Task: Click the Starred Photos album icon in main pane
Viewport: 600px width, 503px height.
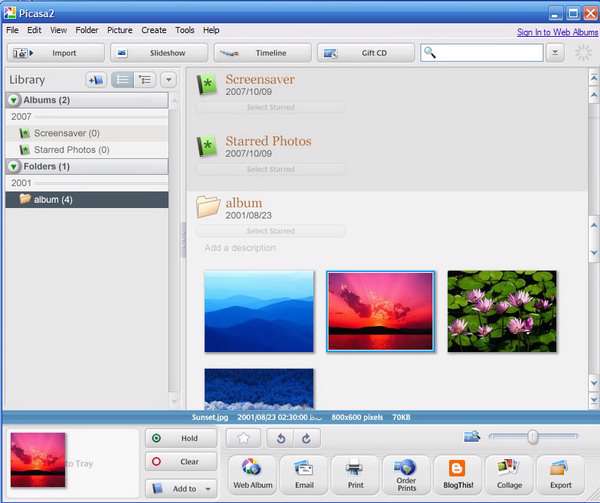Action: 207,146
